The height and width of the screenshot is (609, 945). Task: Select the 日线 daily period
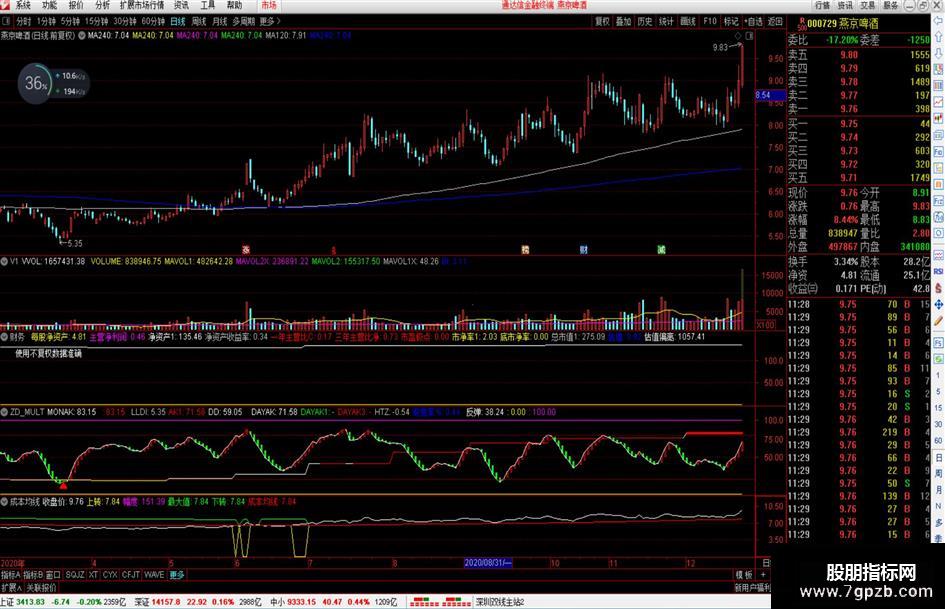pos(178,22)
